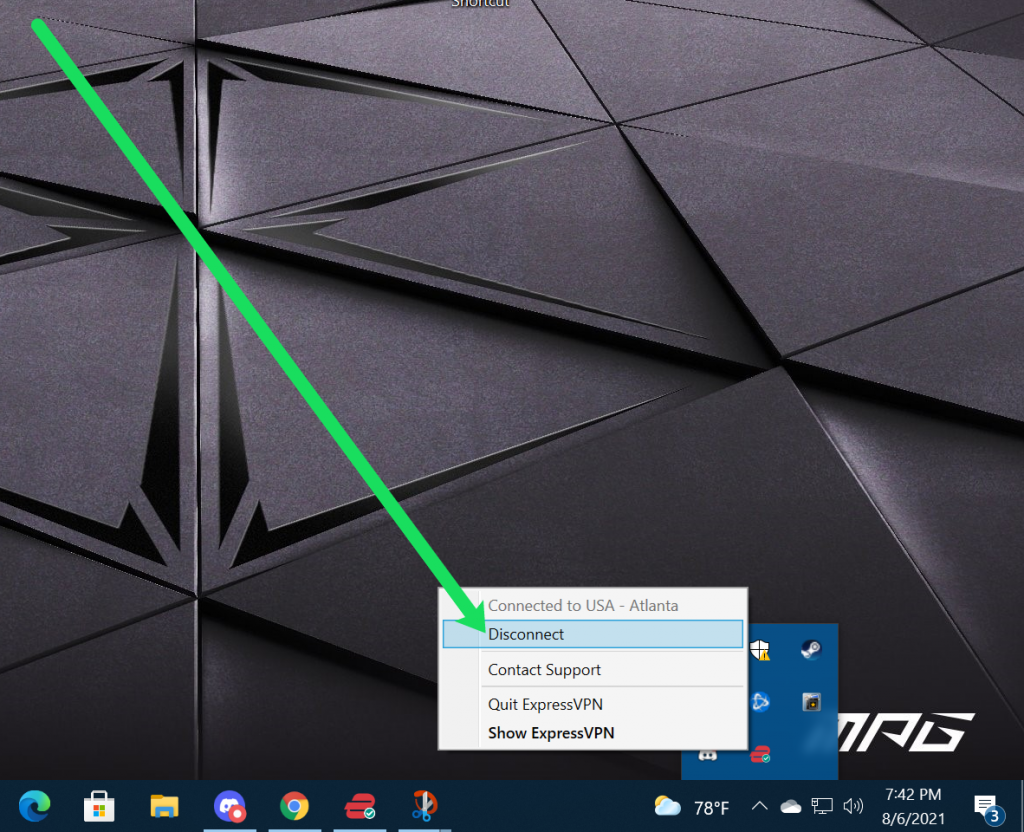The width and height of the screenshot is (1024, 832).
Task: Expand the hidden tray icons chevron
Action: click(x=759, y=806)
